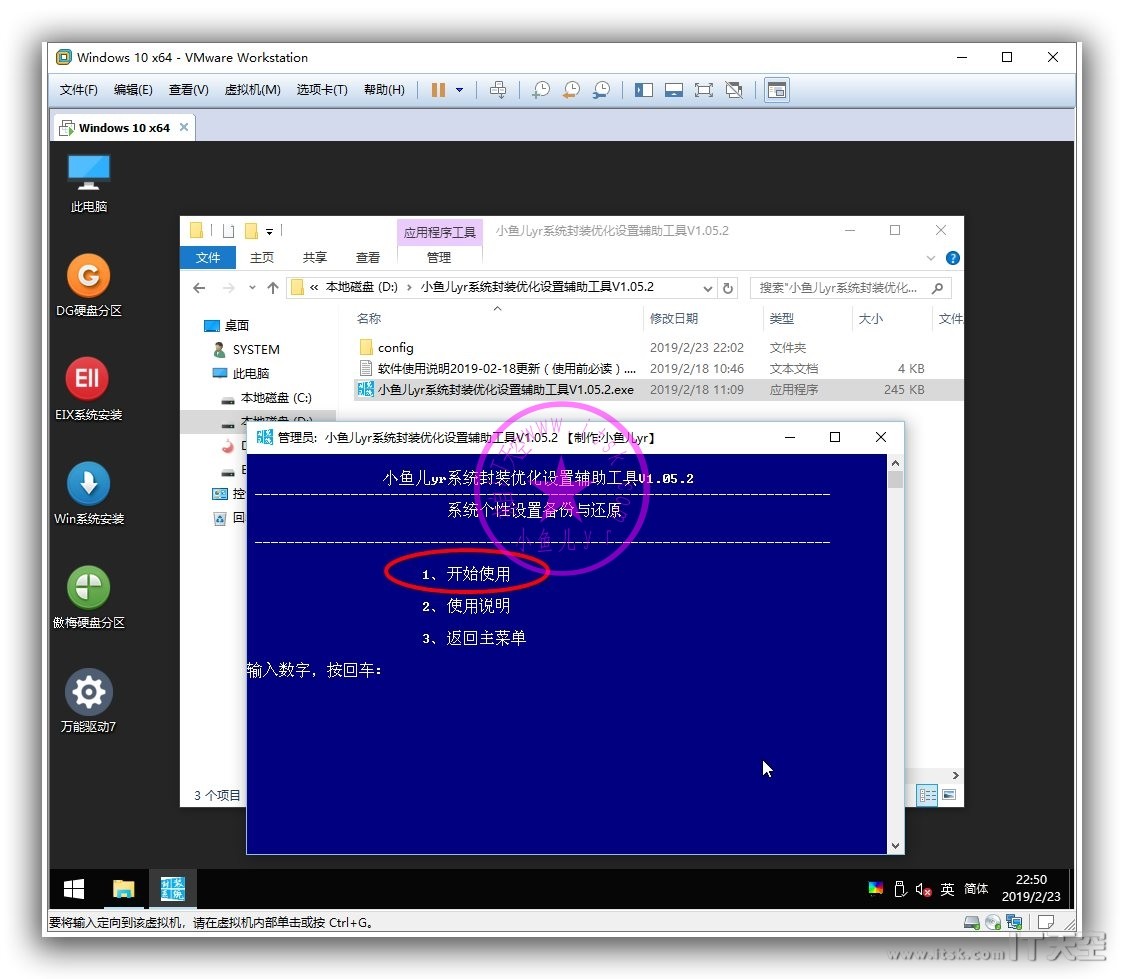The height and width of the screenshot is (979, 1124).
Task: Open Explorer help question mark icon
Action: coord(953,258)
